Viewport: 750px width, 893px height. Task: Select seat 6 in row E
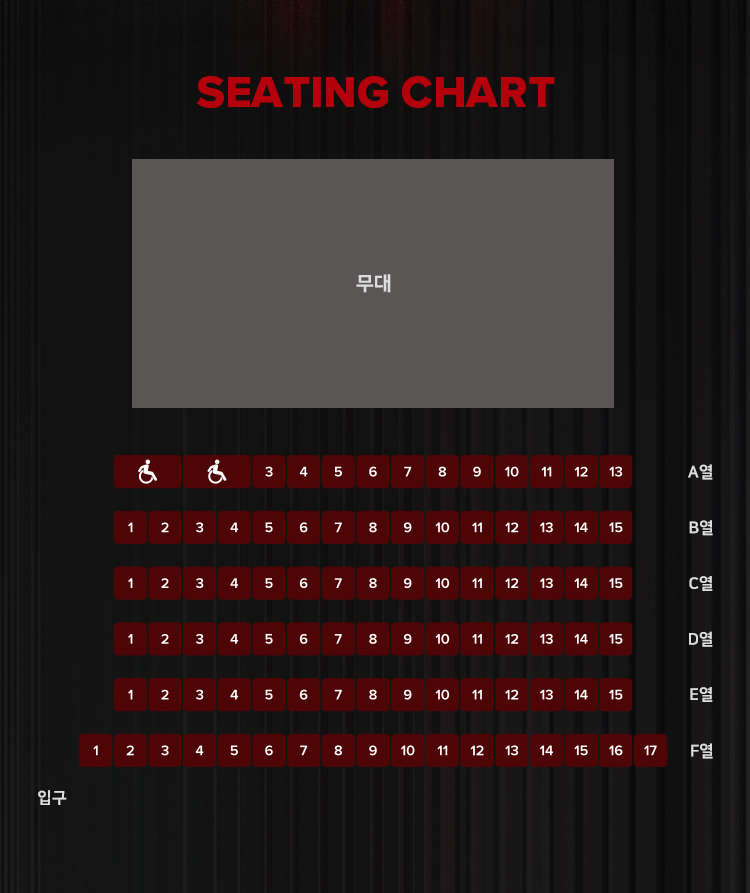click(304, 695)
